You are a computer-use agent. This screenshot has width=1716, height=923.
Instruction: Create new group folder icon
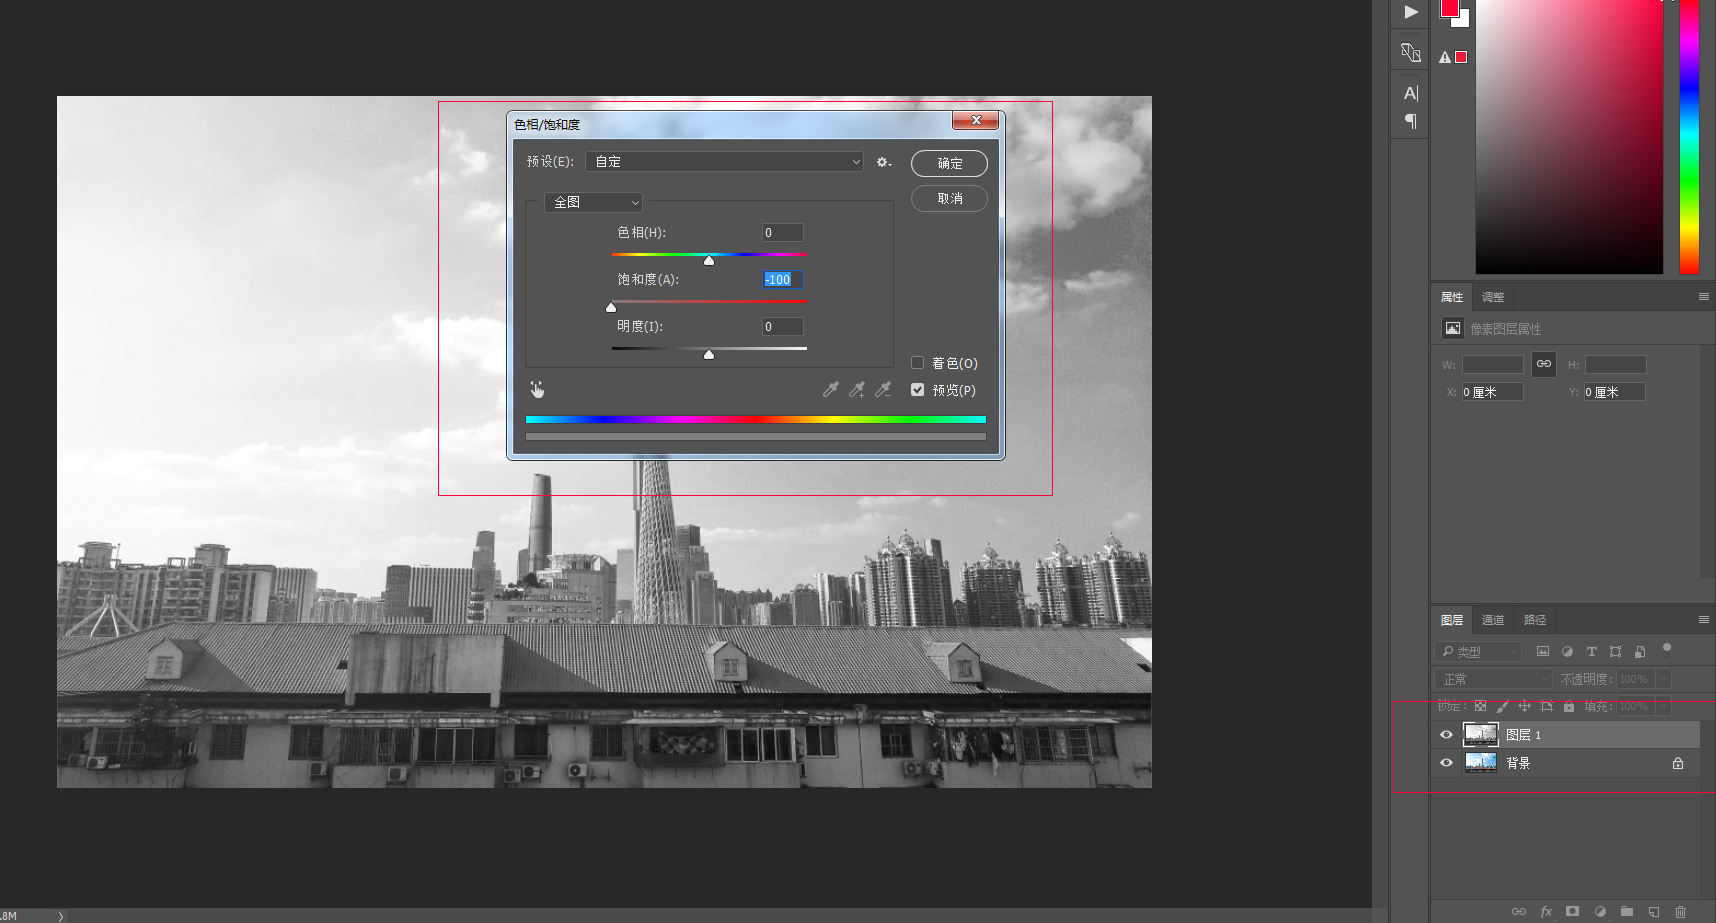[x=1627, y=911]
